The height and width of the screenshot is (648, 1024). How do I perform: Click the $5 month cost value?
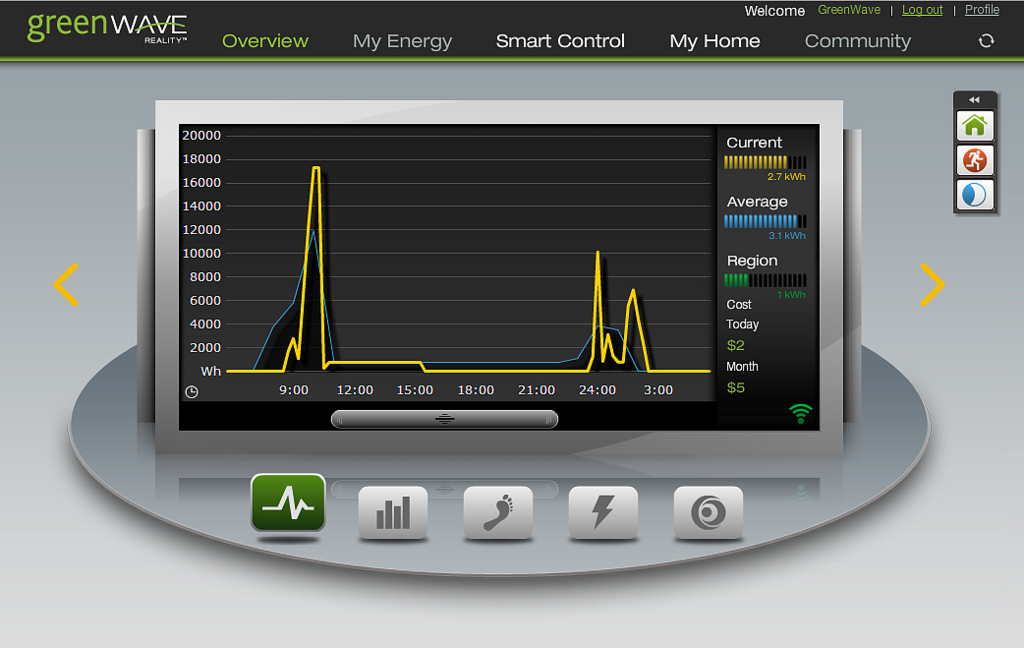[x=735, y=387]
